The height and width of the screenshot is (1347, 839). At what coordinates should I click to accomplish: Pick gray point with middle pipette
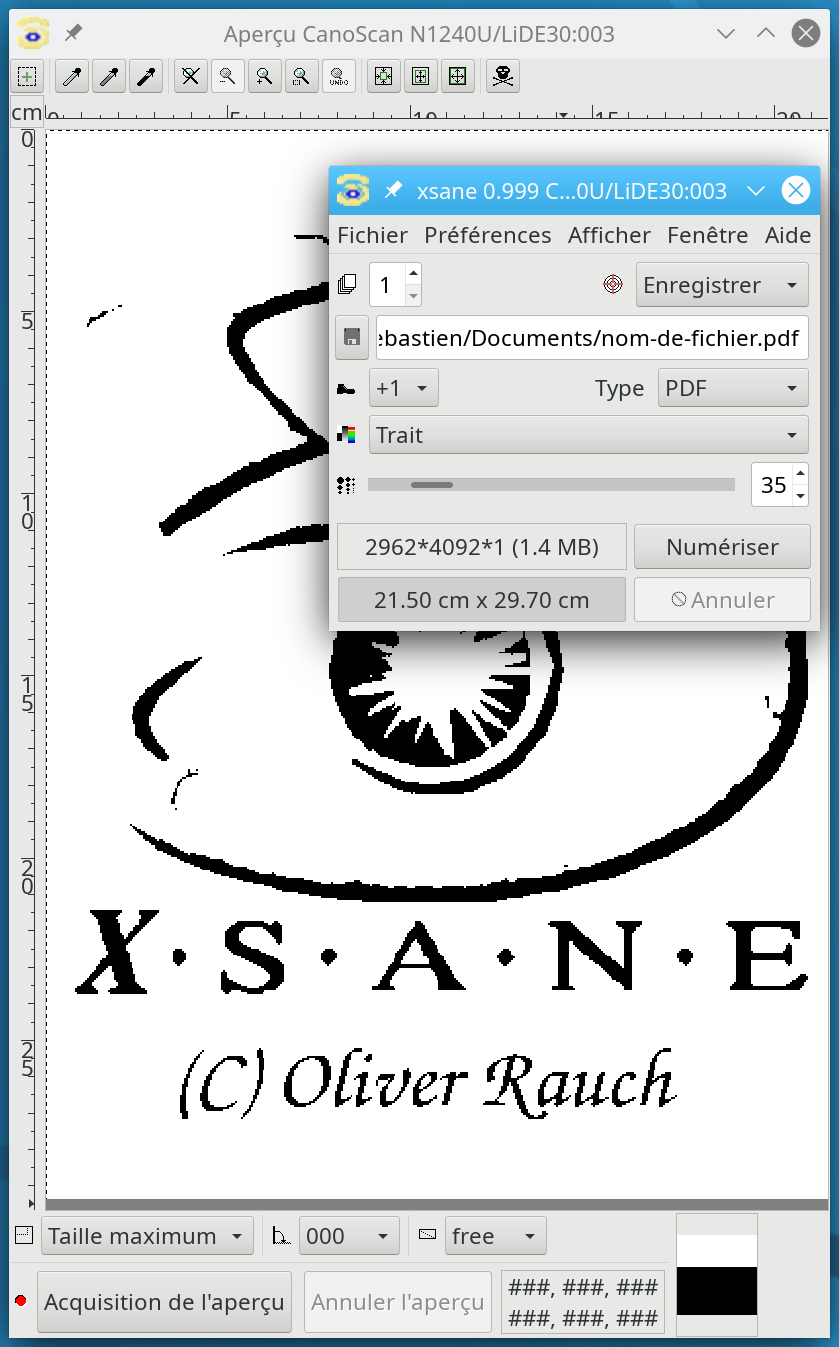(x=109, y=76)
